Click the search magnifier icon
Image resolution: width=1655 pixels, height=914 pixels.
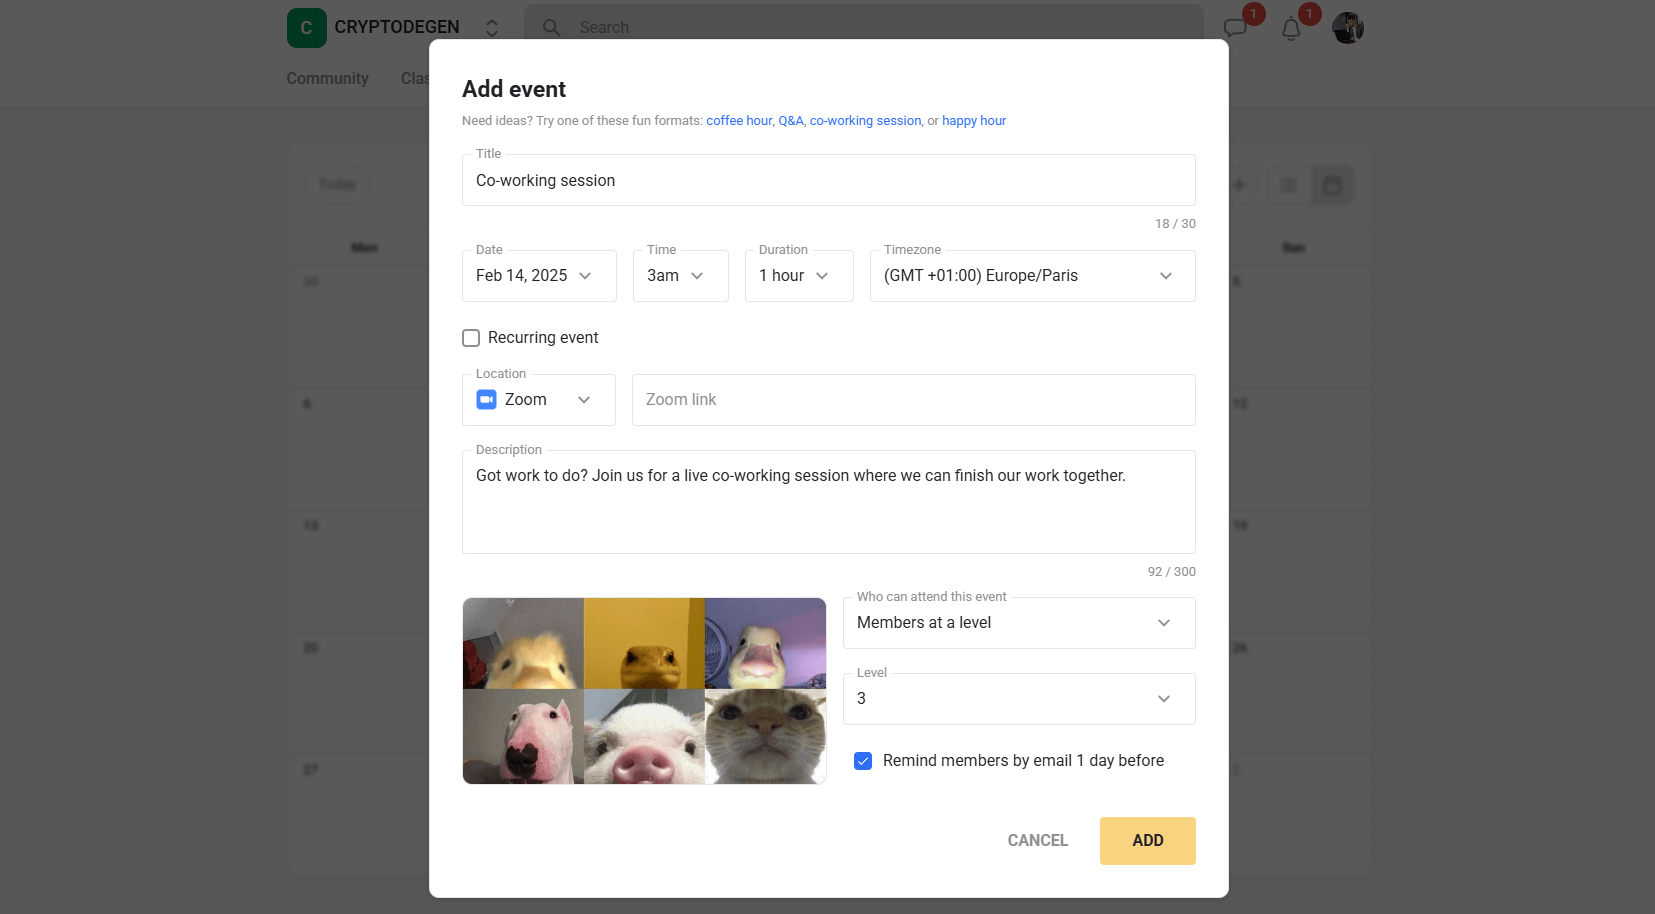pos(551,28)
